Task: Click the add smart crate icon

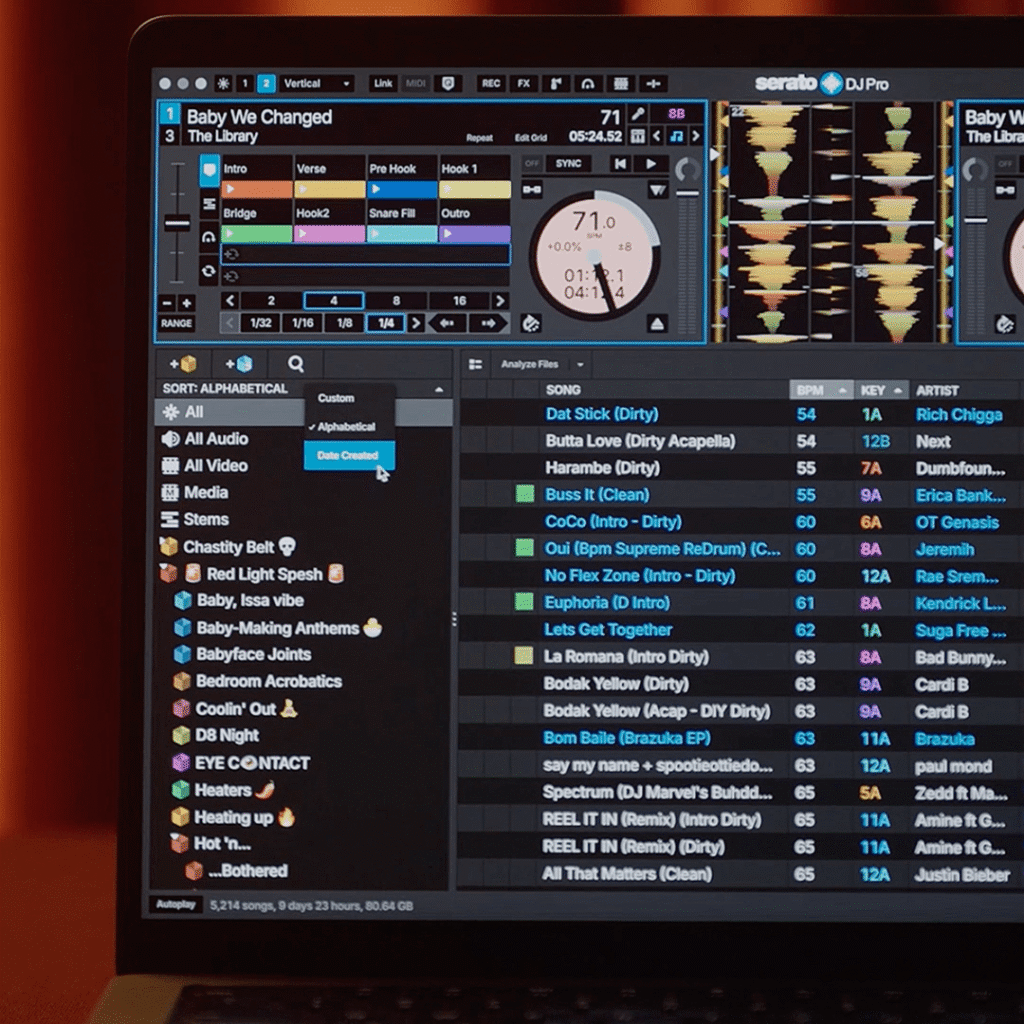Action: pos(238,364)
